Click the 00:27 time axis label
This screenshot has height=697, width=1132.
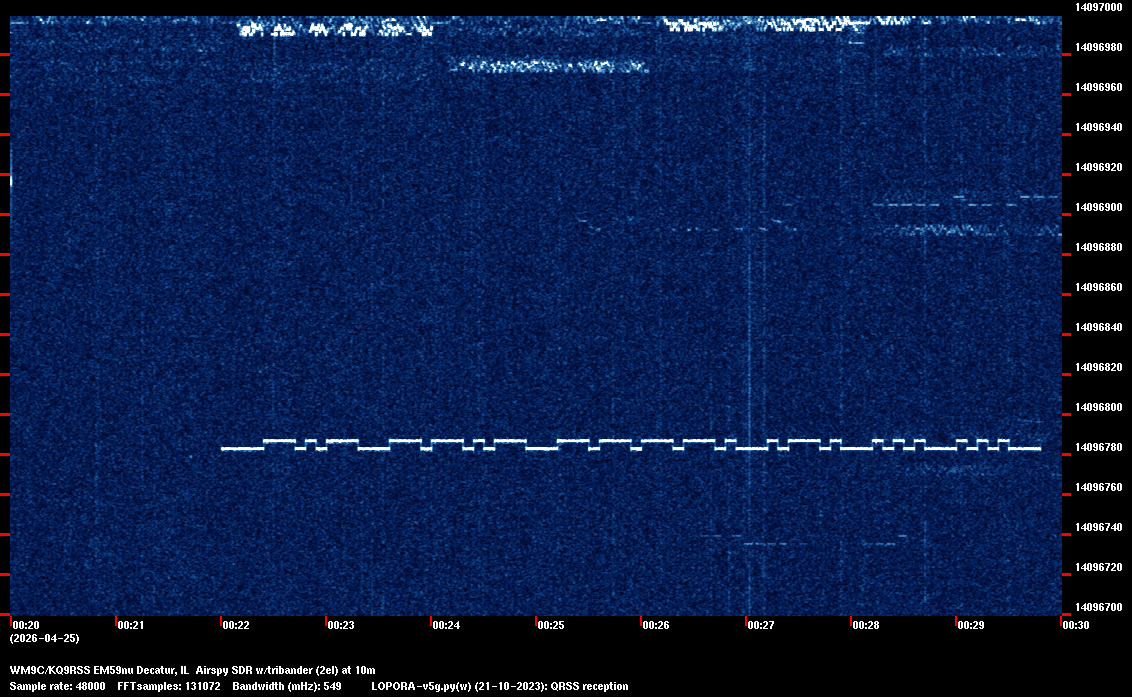(x=761, y=625)
